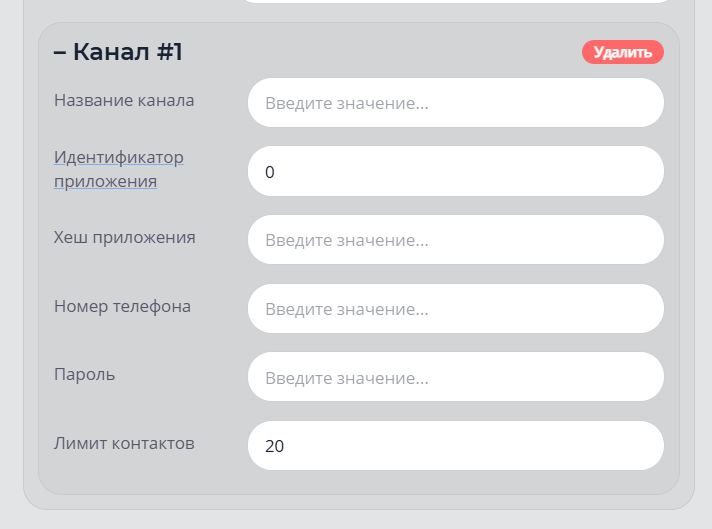Click the Канал #1 heading text
This screenshot has height=529, width=712.
point(127,53)
